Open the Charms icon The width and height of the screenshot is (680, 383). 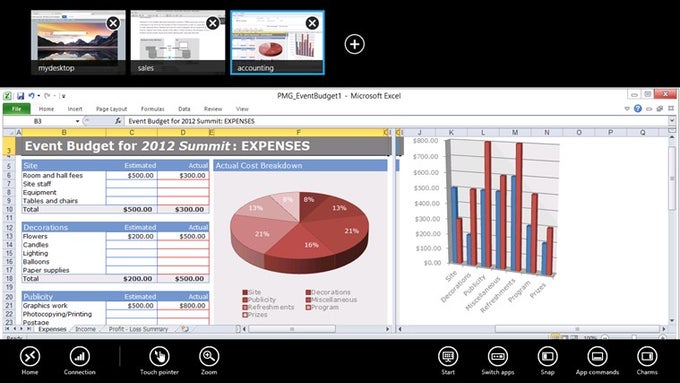[x=647, y=357]
